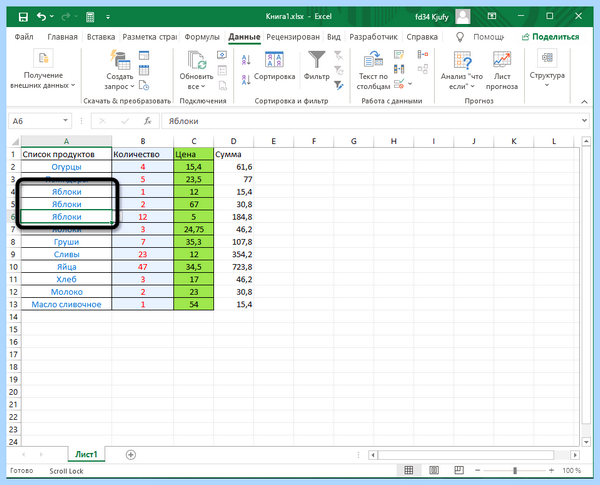Open Получение внешних данных menu
The height and width of the screenshot is (485, 600).
(43, 70)
